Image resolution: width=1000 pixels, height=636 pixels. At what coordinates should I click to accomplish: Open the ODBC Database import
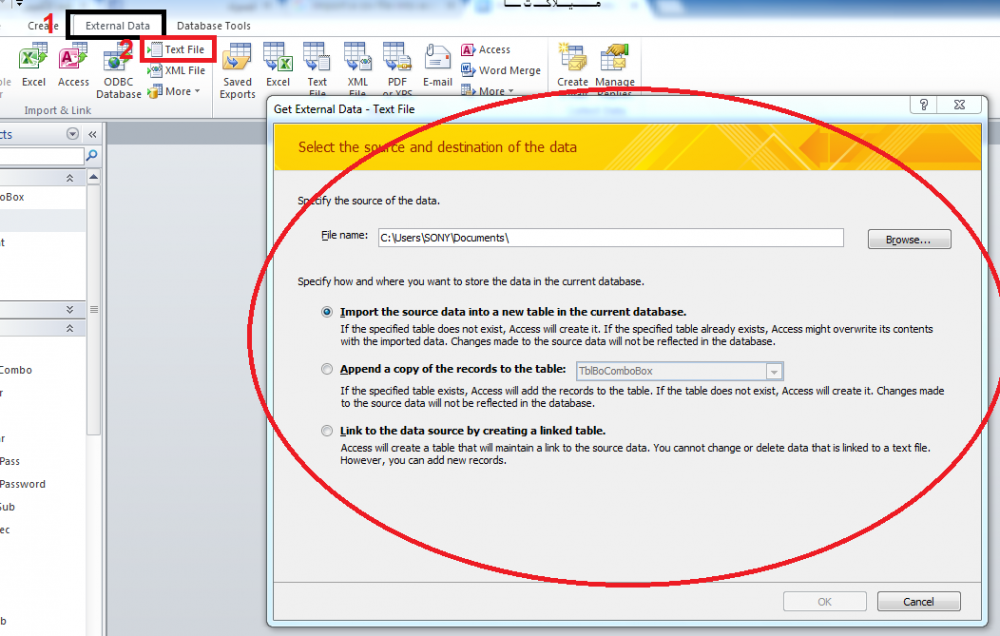119,71
